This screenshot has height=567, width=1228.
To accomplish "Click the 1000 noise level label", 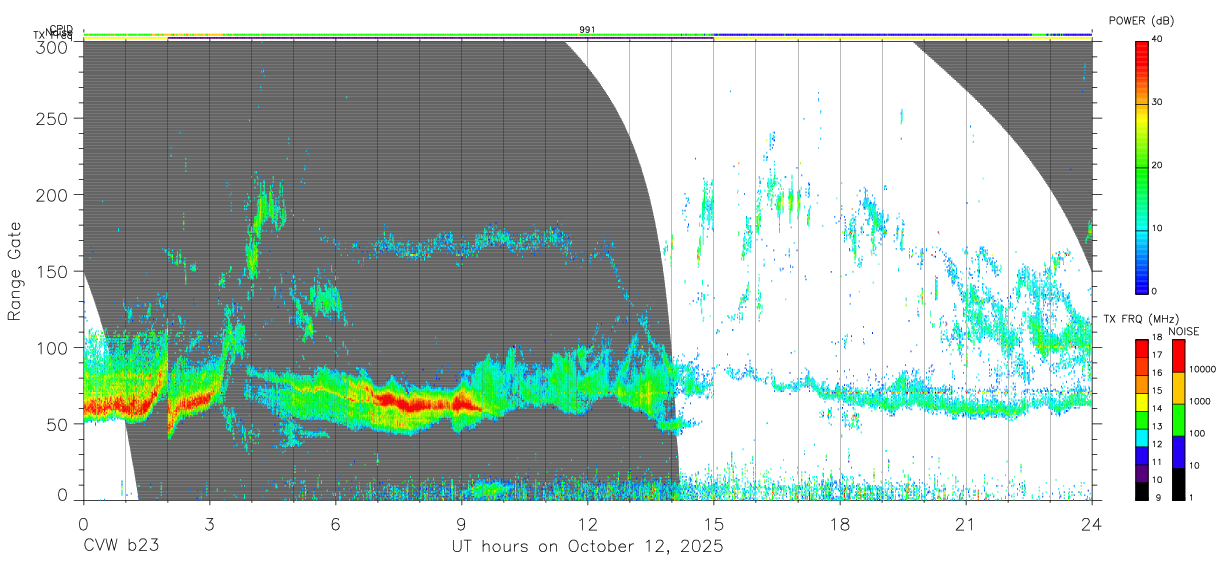I will [x=1200, y=401].
